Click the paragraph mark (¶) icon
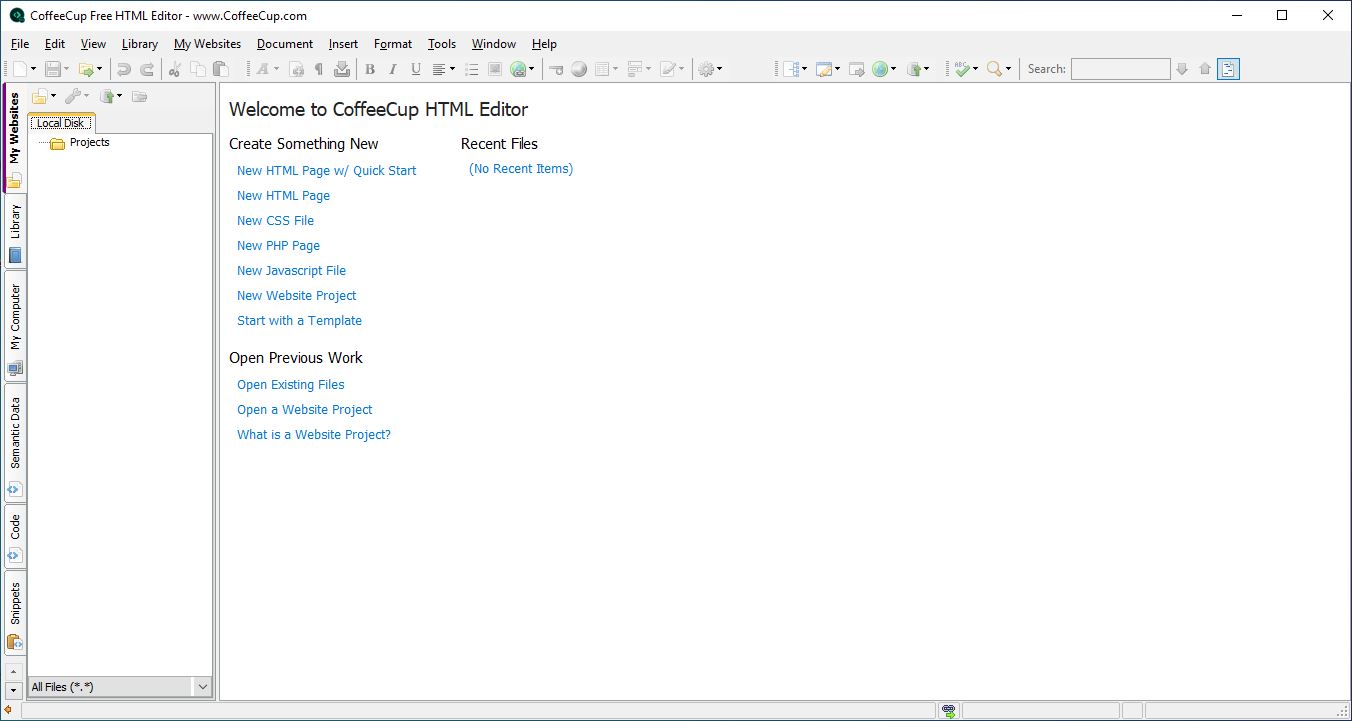Screen dimensions: 1352x721 [x=319, y=69]
